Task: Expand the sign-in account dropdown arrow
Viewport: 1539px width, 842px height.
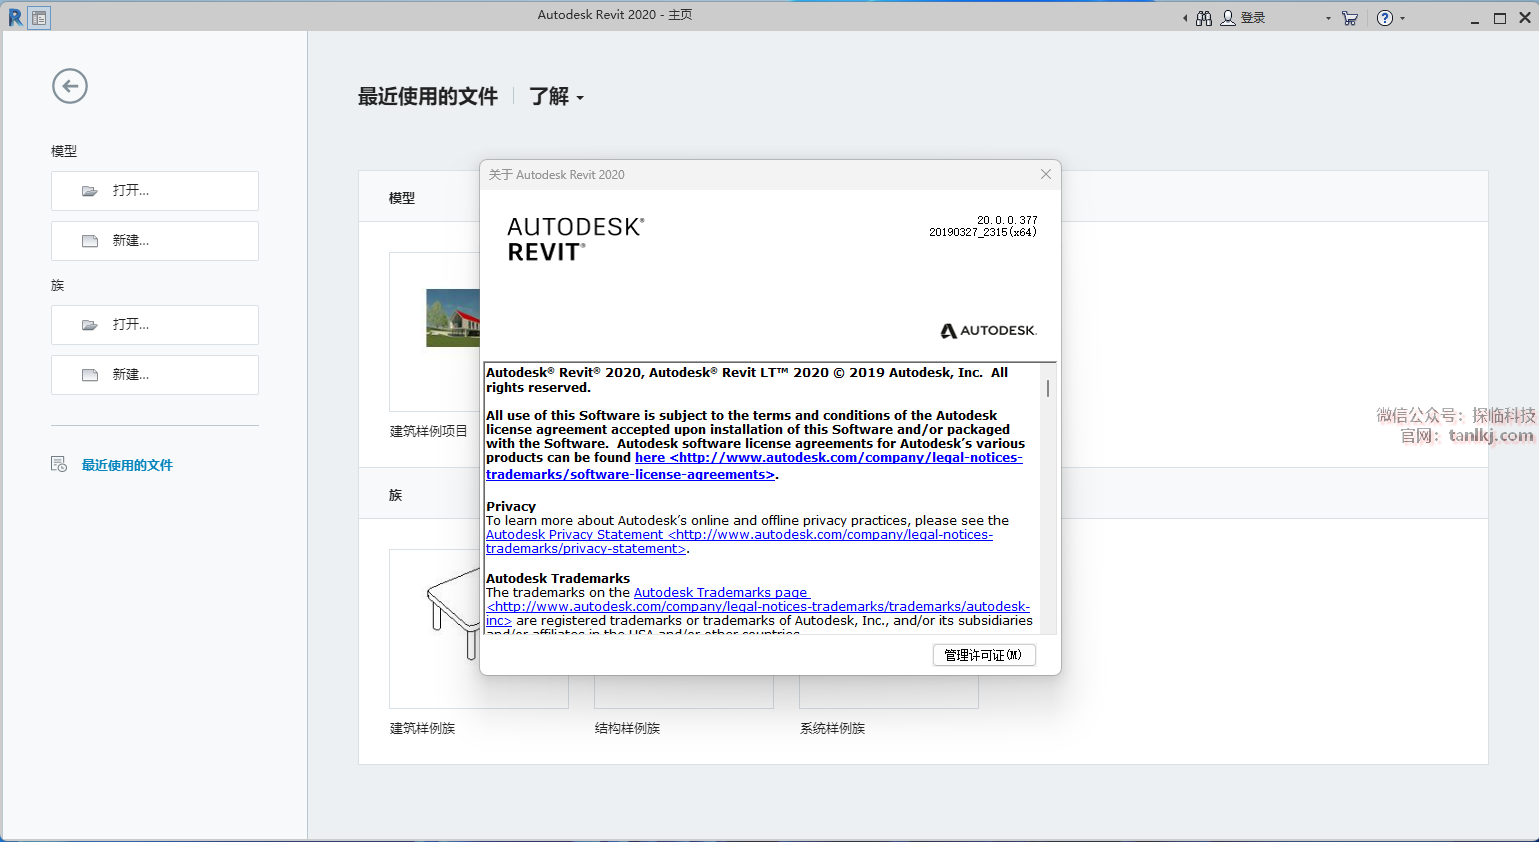Action: click(x=1328, y=18)
